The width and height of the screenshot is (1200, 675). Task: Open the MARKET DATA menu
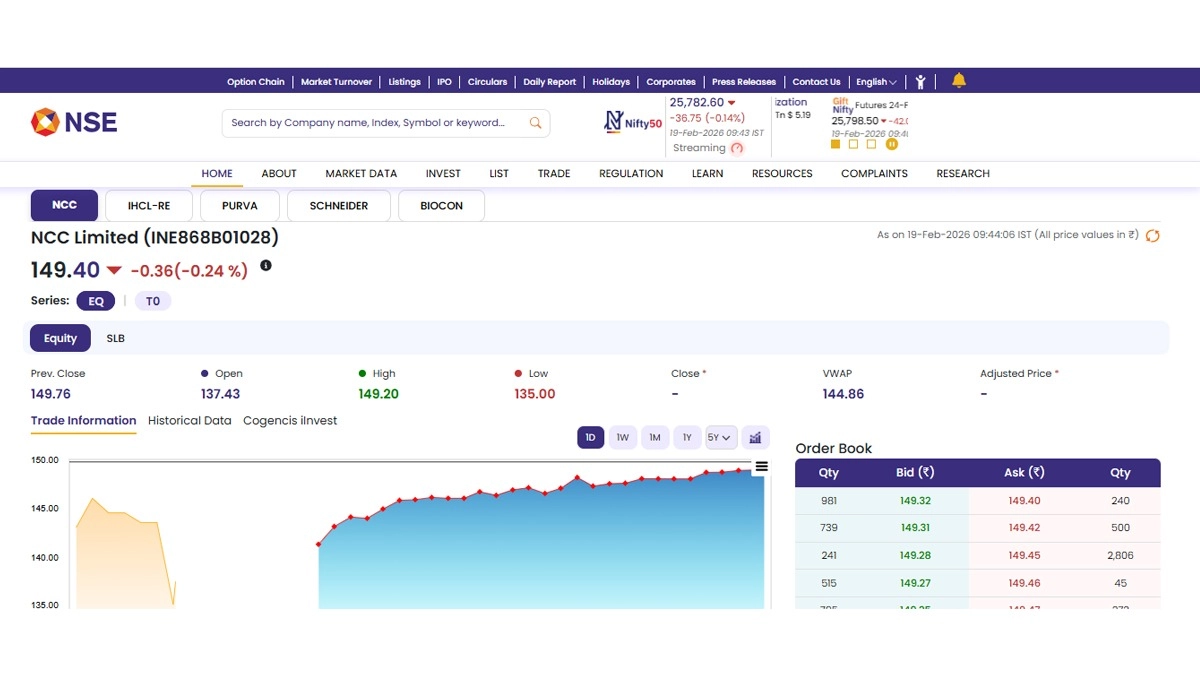pos(361,173)
